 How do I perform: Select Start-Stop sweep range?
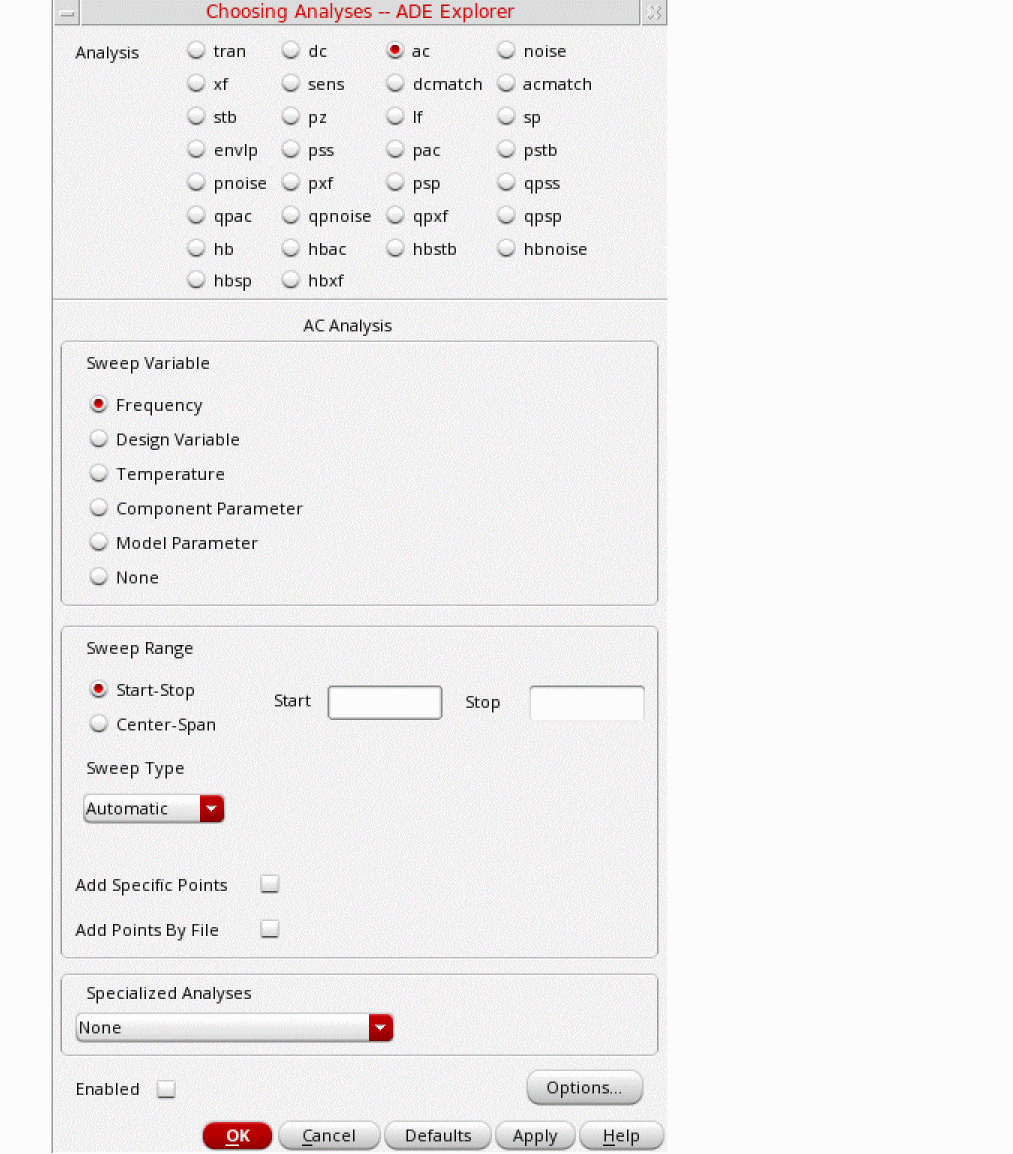click(x=99, y=690)
